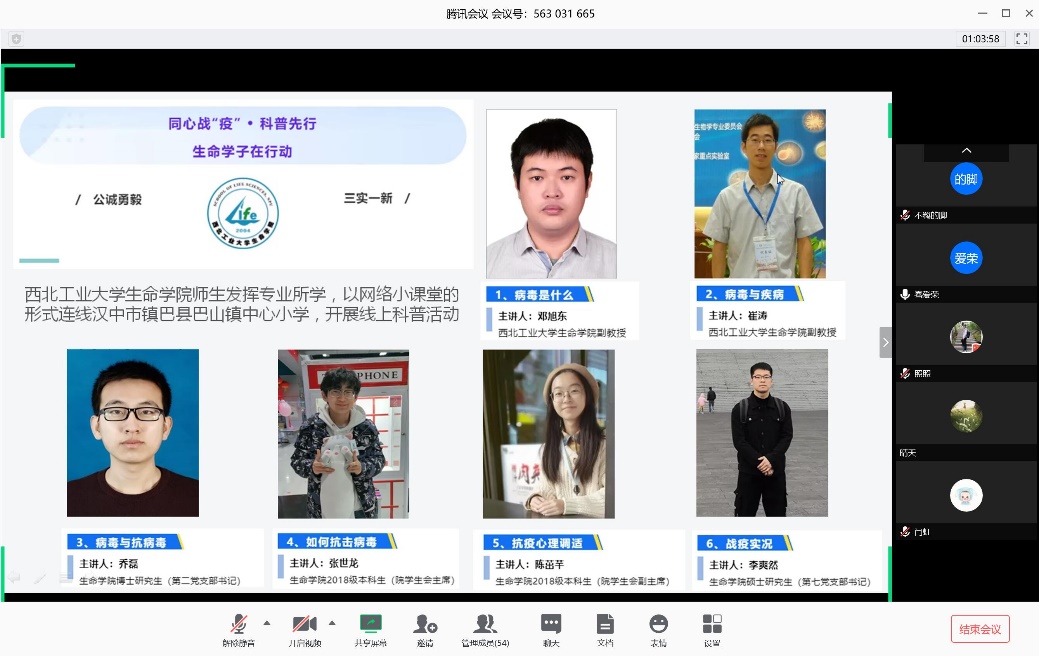Open the settings grid icon

click(x=712, y=625)
